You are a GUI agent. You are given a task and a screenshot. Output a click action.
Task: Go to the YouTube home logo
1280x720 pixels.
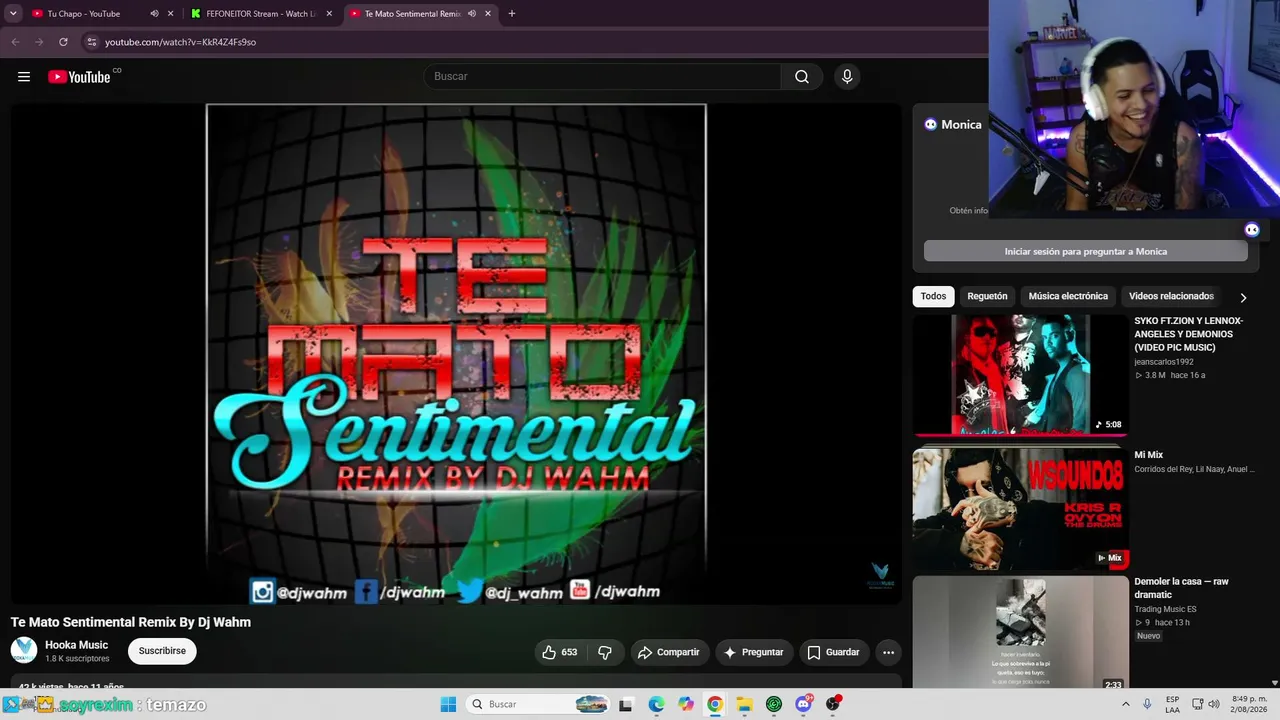tap(80, 77)
